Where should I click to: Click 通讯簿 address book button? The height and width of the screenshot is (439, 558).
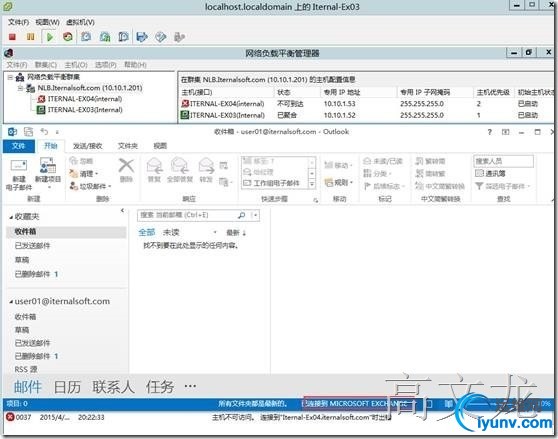point(491,174)
